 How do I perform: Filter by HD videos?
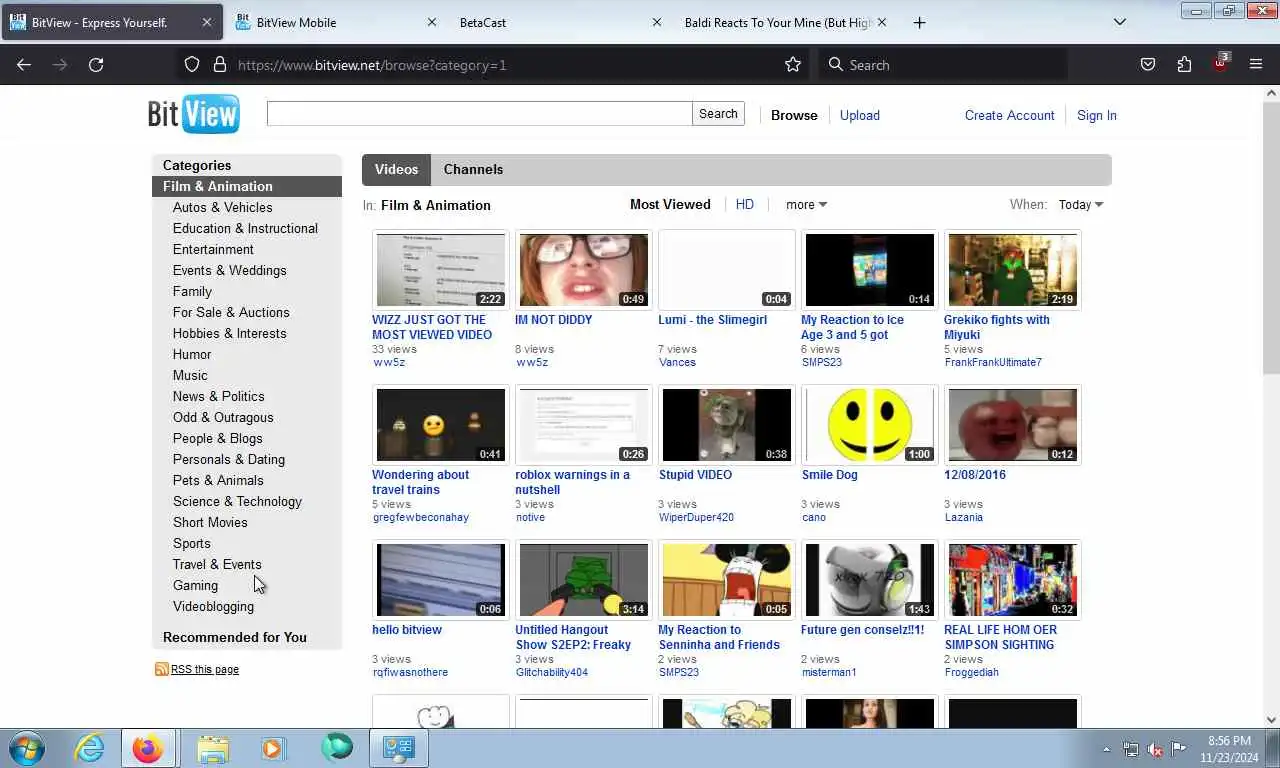[x=745, y=204]
